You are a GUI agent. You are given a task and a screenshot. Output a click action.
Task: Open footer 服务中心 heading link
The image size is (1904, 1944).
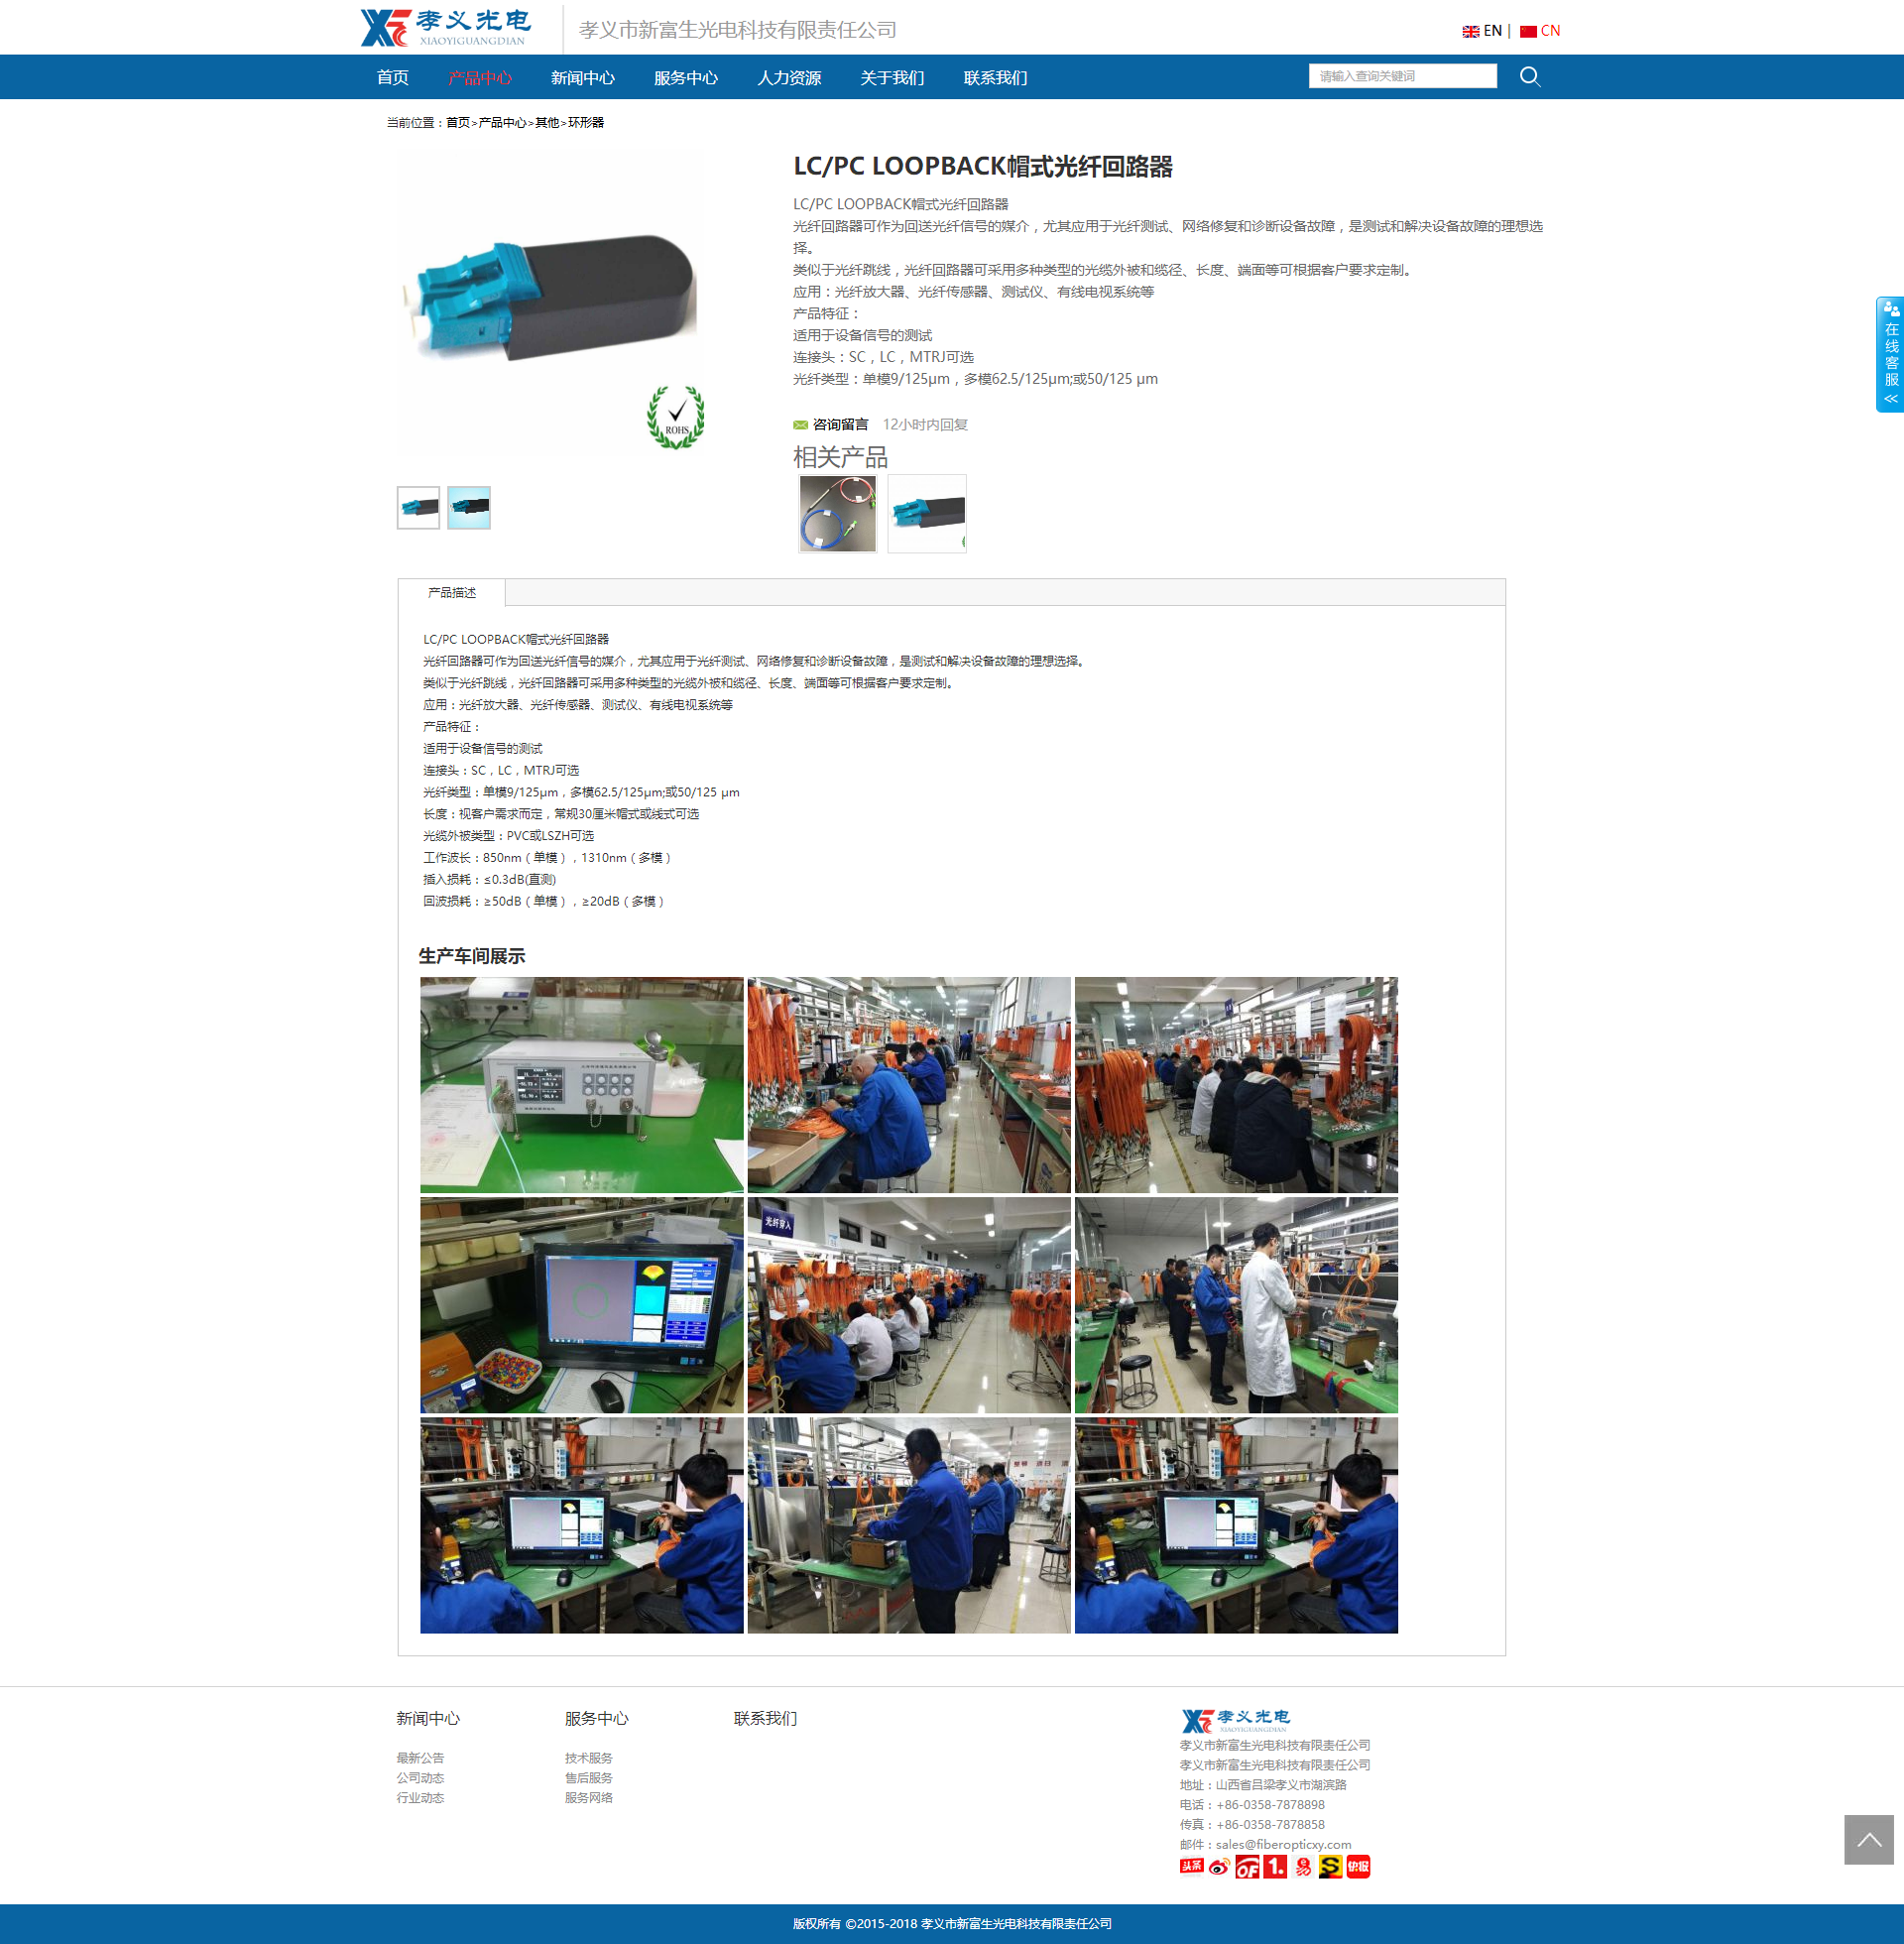click(597, 1718)
